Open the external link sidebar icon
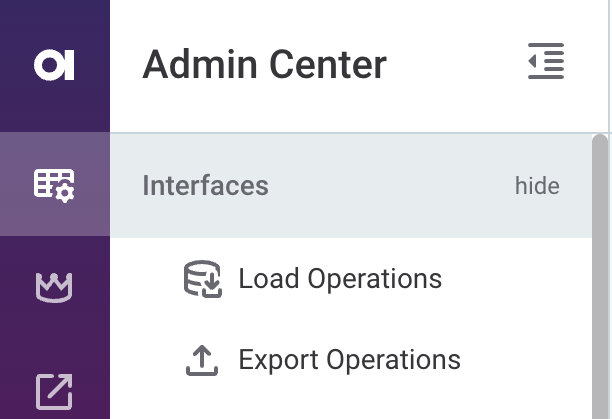The height and width of the screenshot is (419, 612). (x=54, y=390)
